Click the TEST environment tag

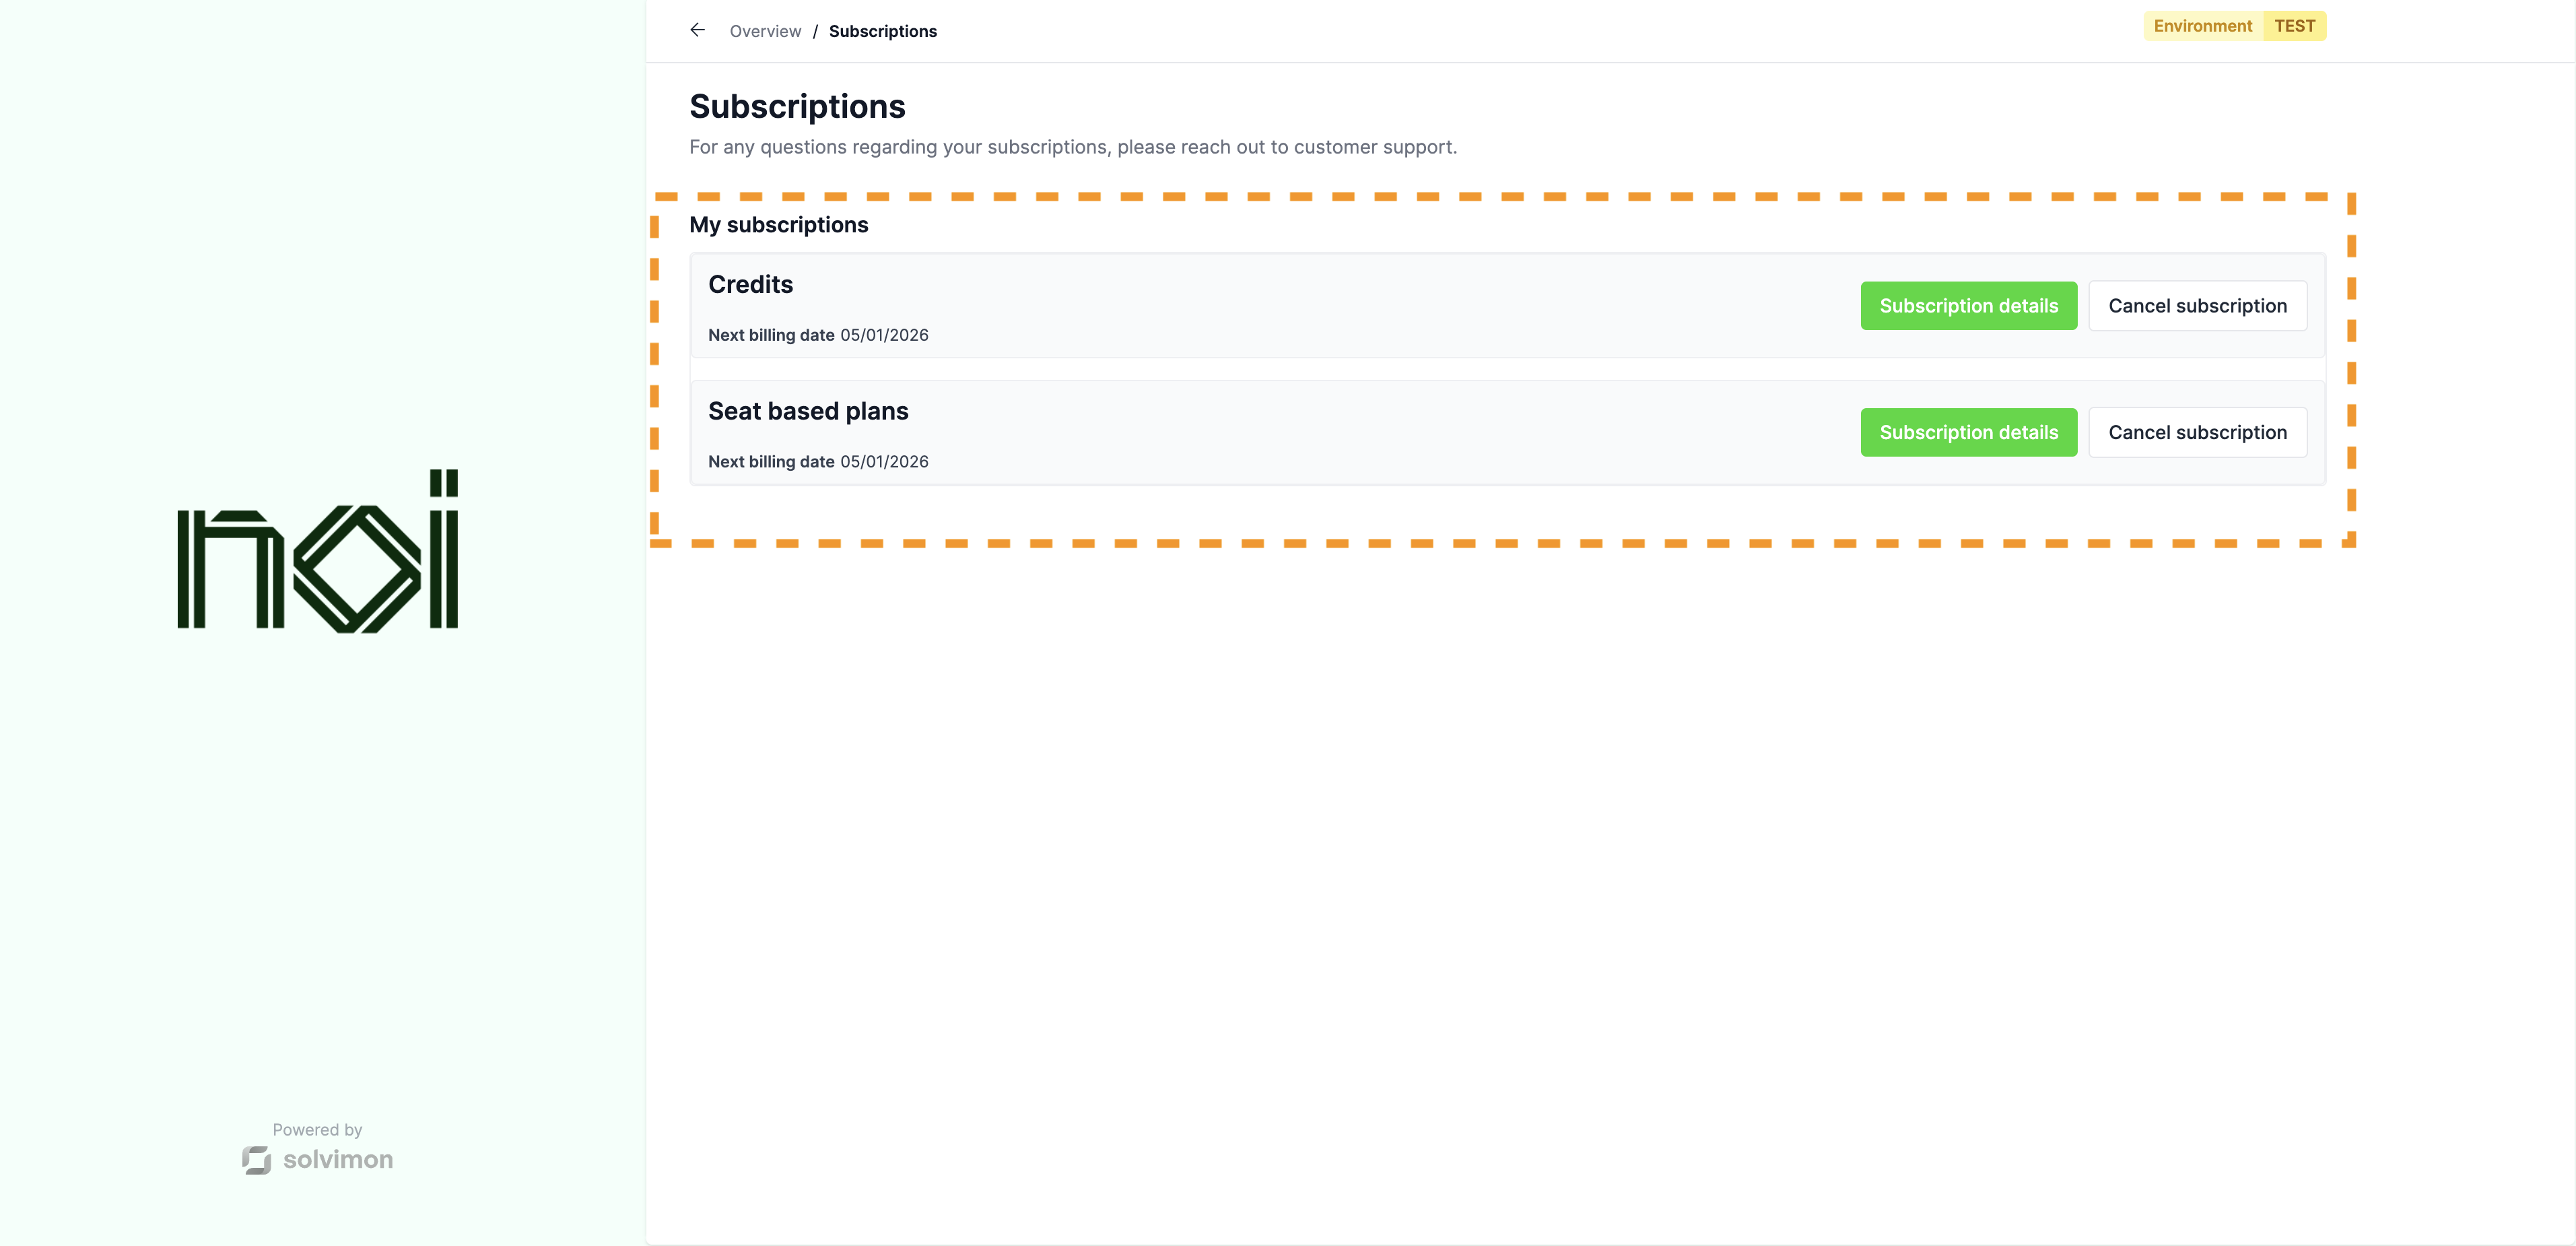(2294, 26)
